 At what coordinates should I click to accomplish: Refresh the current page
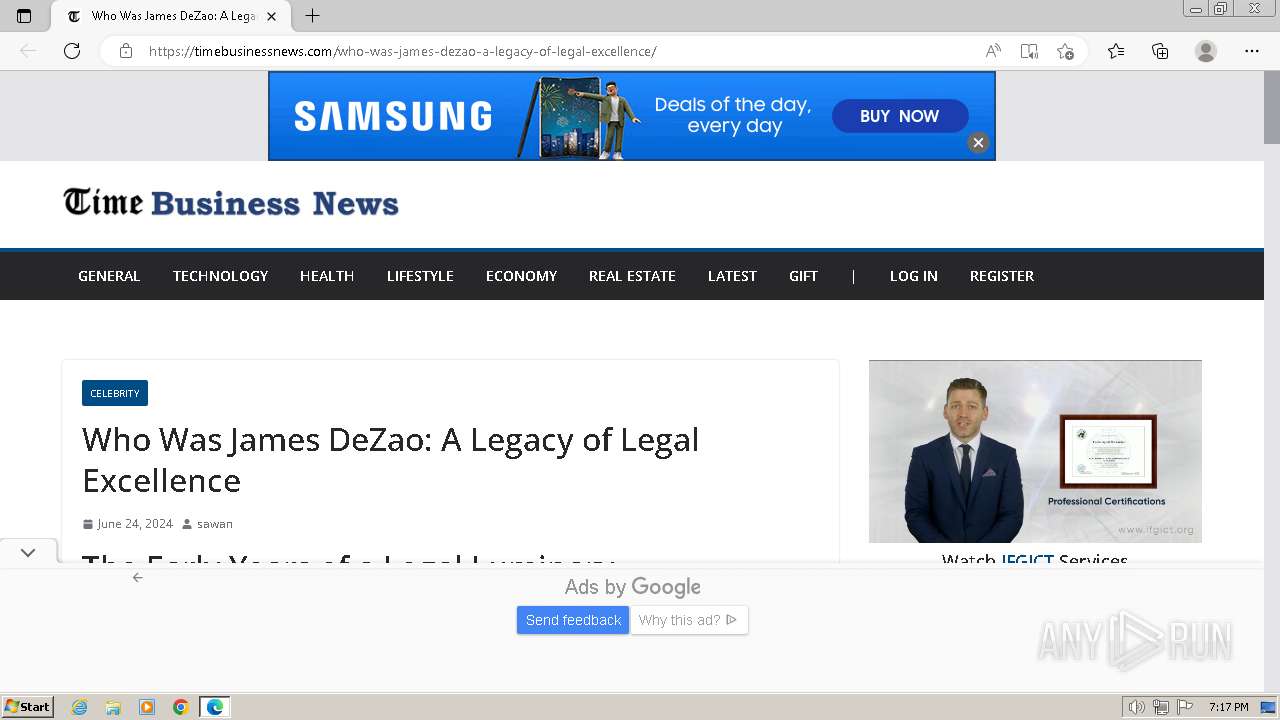(72, 51)
